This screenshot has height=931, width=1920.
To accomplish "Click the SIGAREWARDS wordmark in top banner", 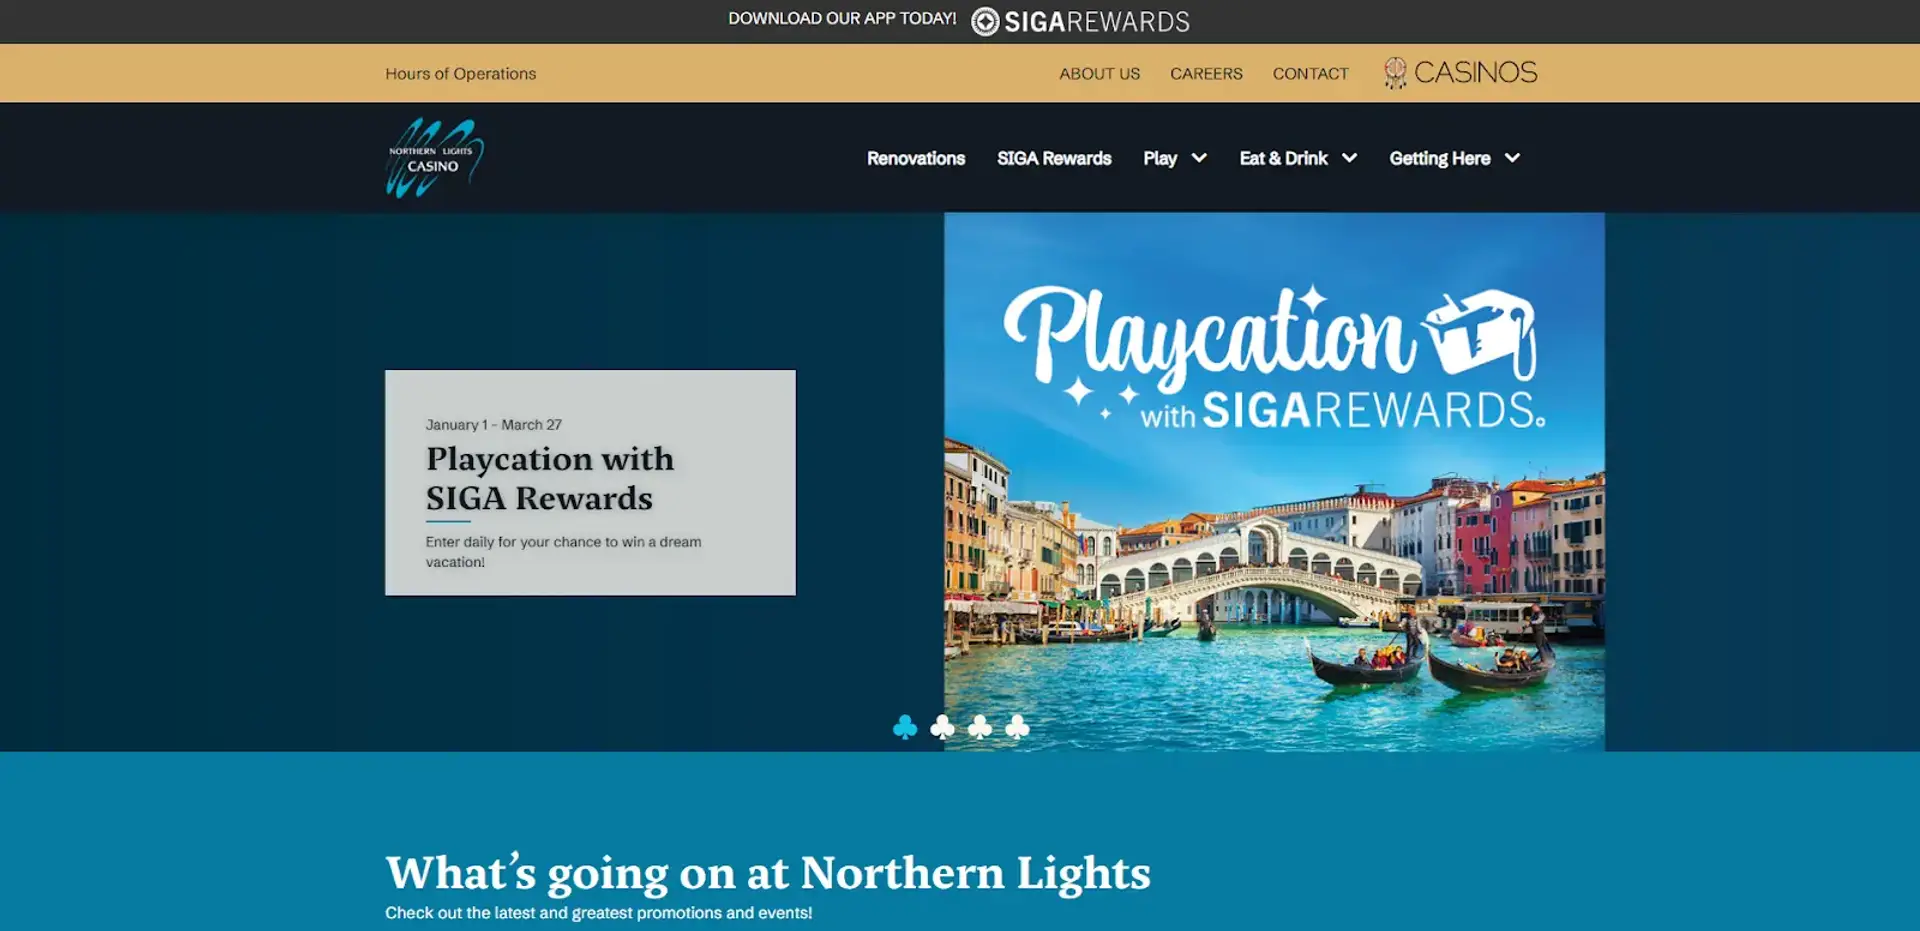I will (1097, 22).
